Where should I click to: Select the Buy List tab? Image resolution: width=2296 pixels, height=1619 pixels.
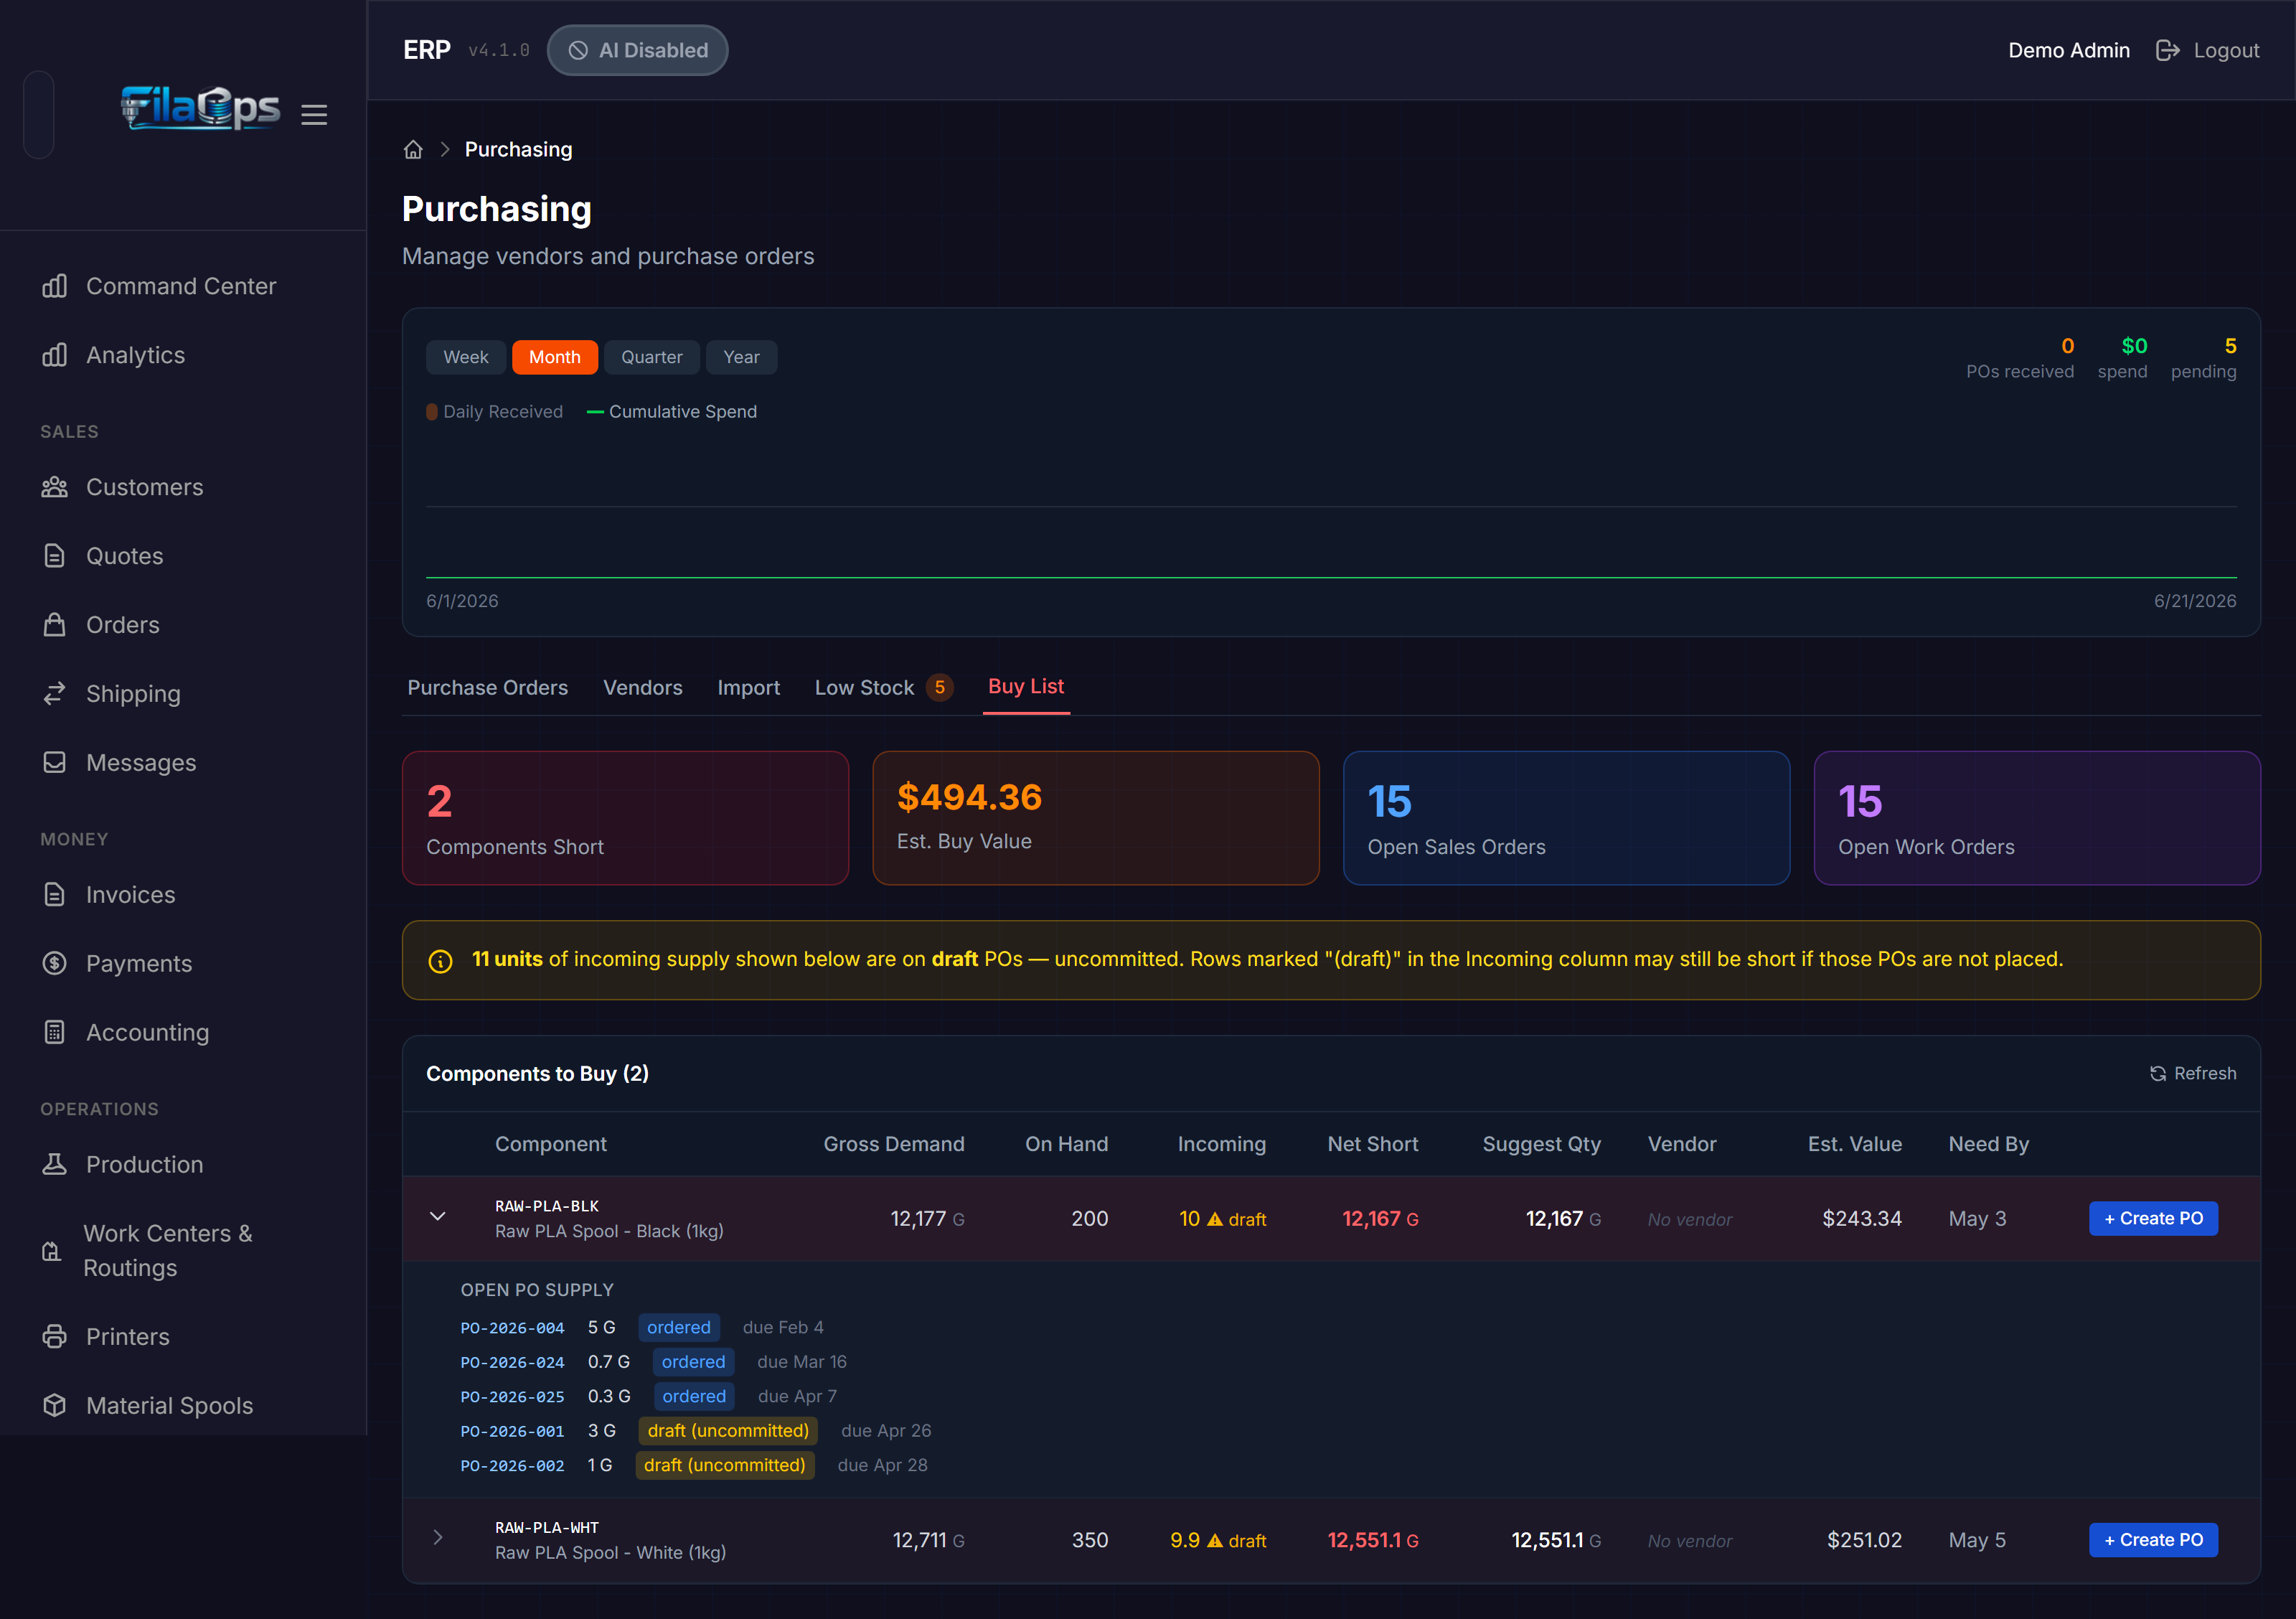click(x=1026, y=687)
